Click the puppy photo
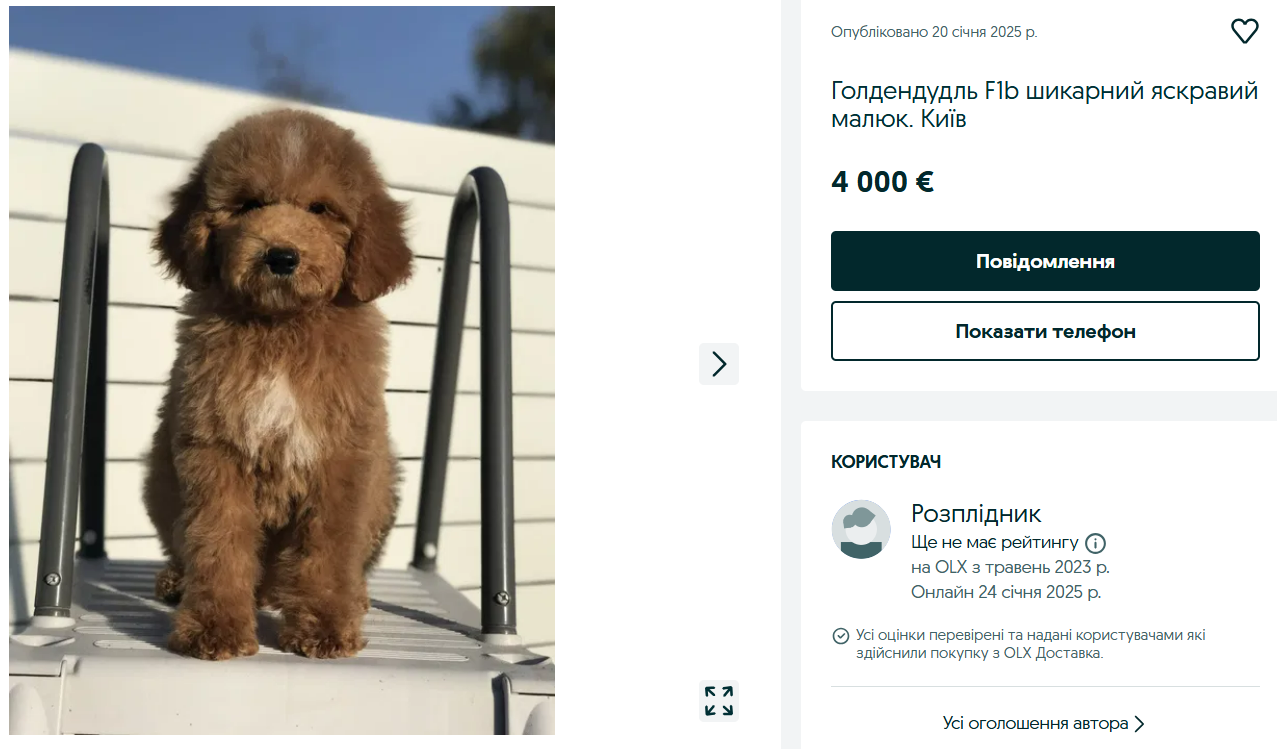The image size is (1277, 749). point(280,375)
